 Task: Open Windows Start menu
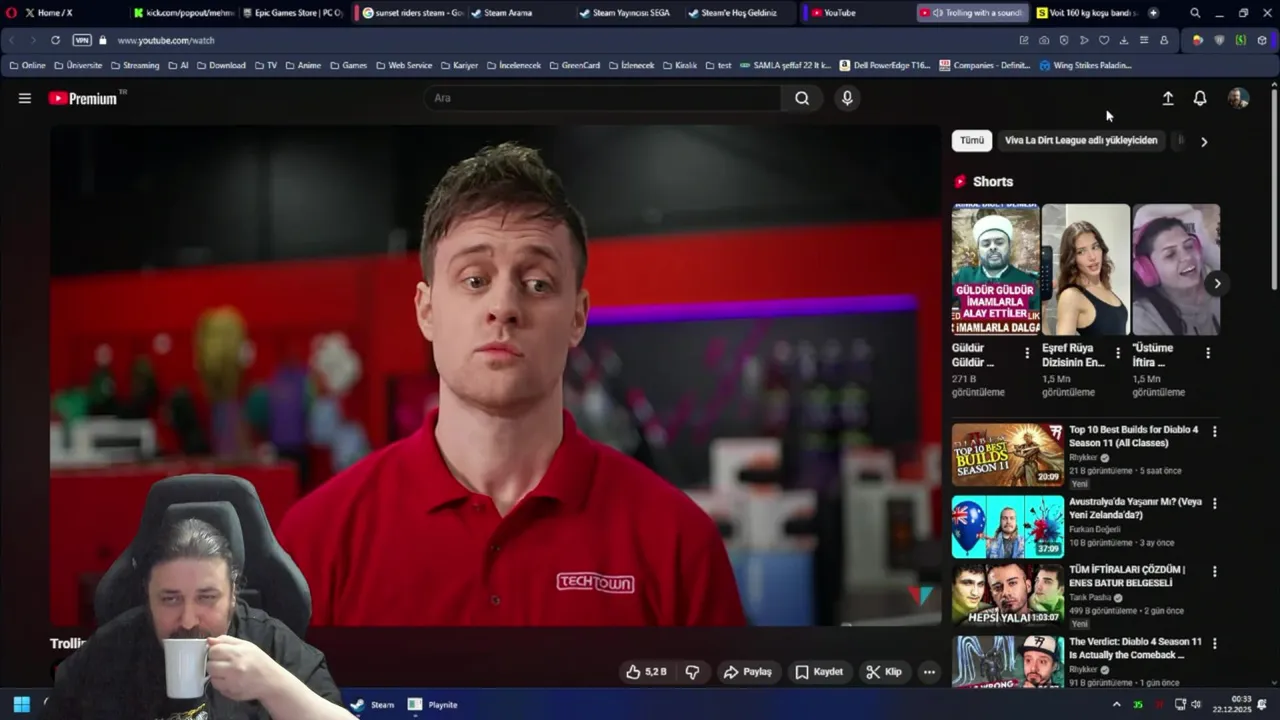click(22, 704)
